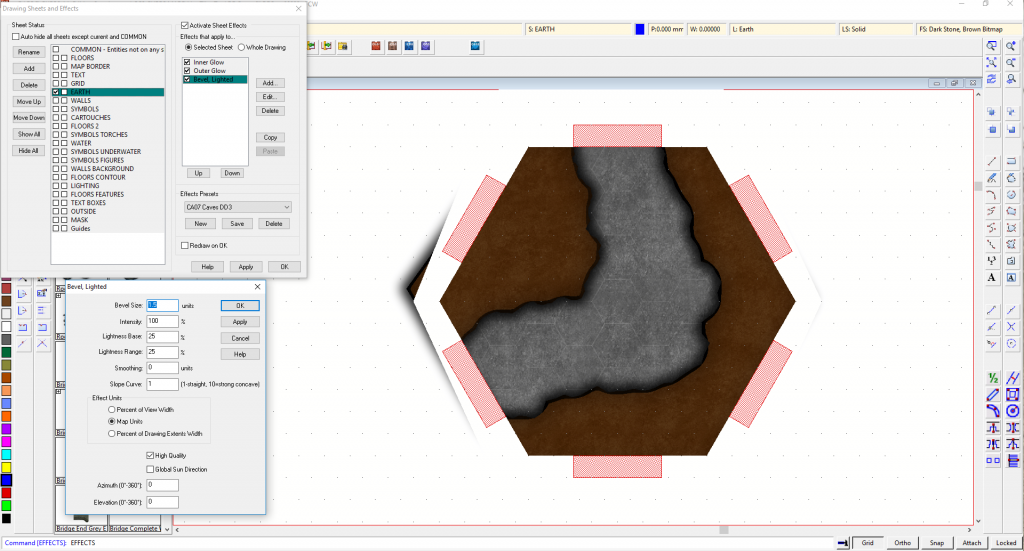The image size is (1024, 551).
Task: Toggle the Snap status bar button
Action: pyautogui.click(x=937, y=543)
